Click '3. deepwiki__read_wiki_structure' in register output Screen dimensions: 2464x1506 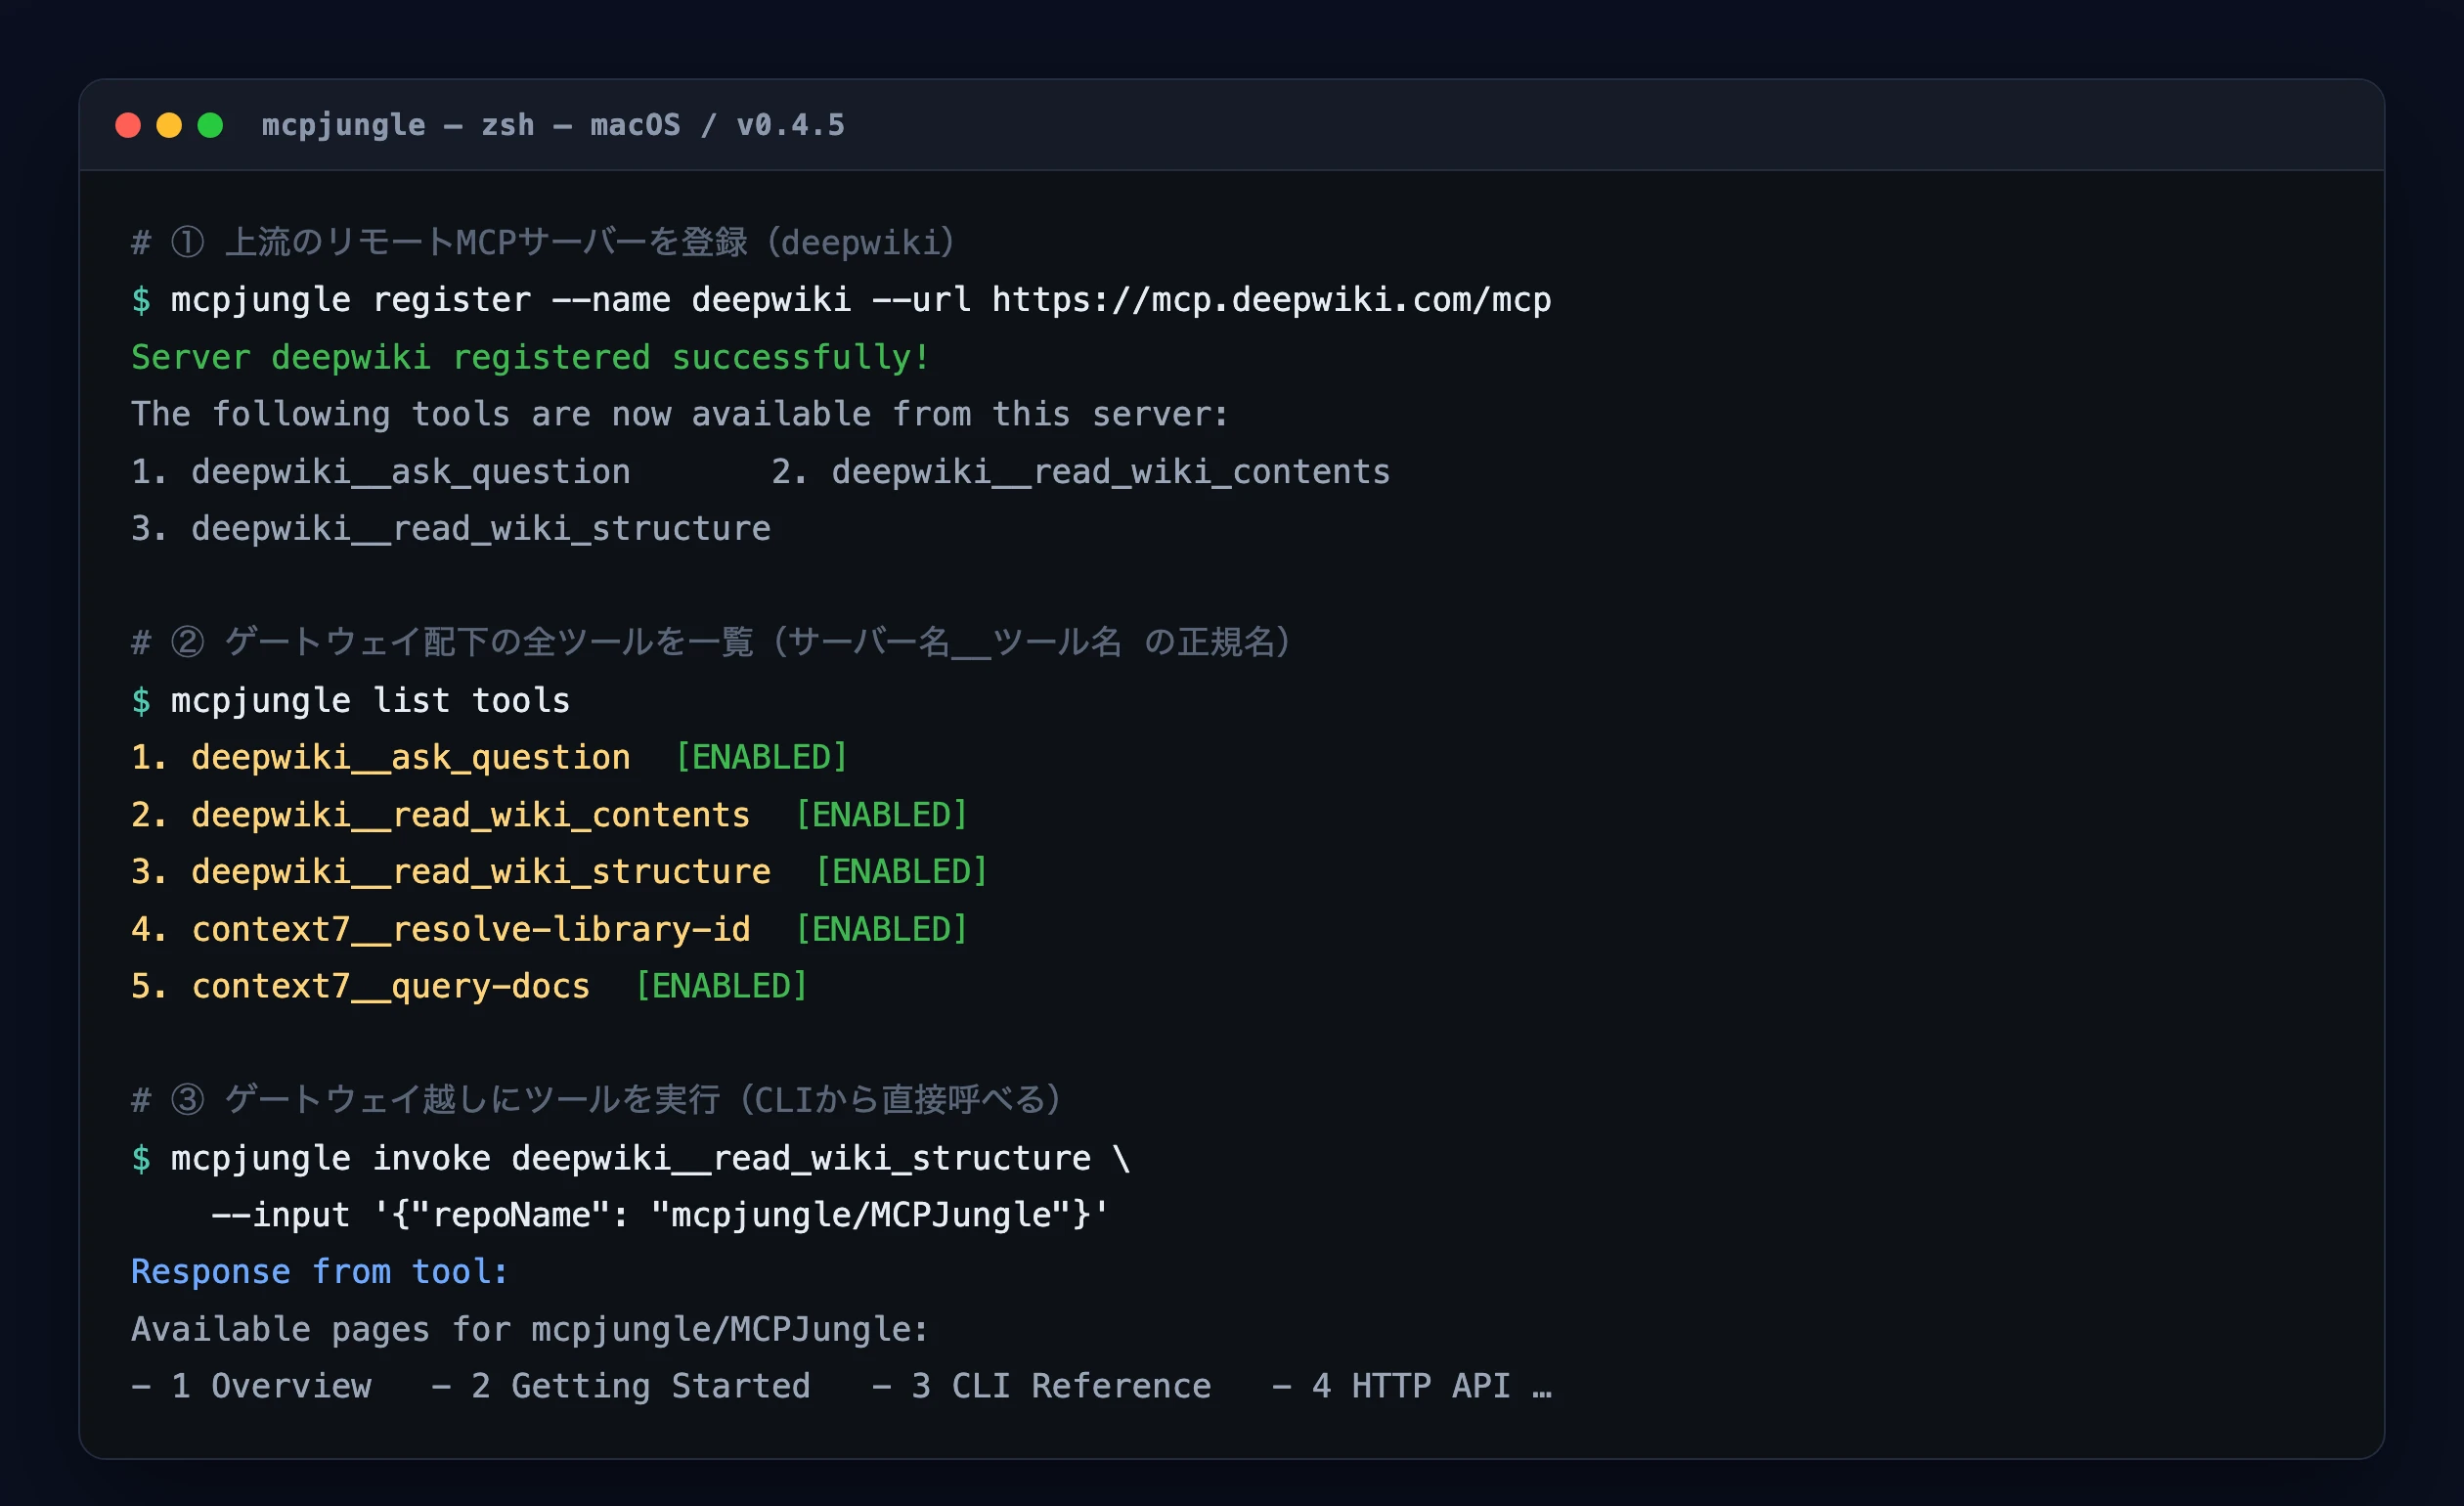tap(451, 528)
